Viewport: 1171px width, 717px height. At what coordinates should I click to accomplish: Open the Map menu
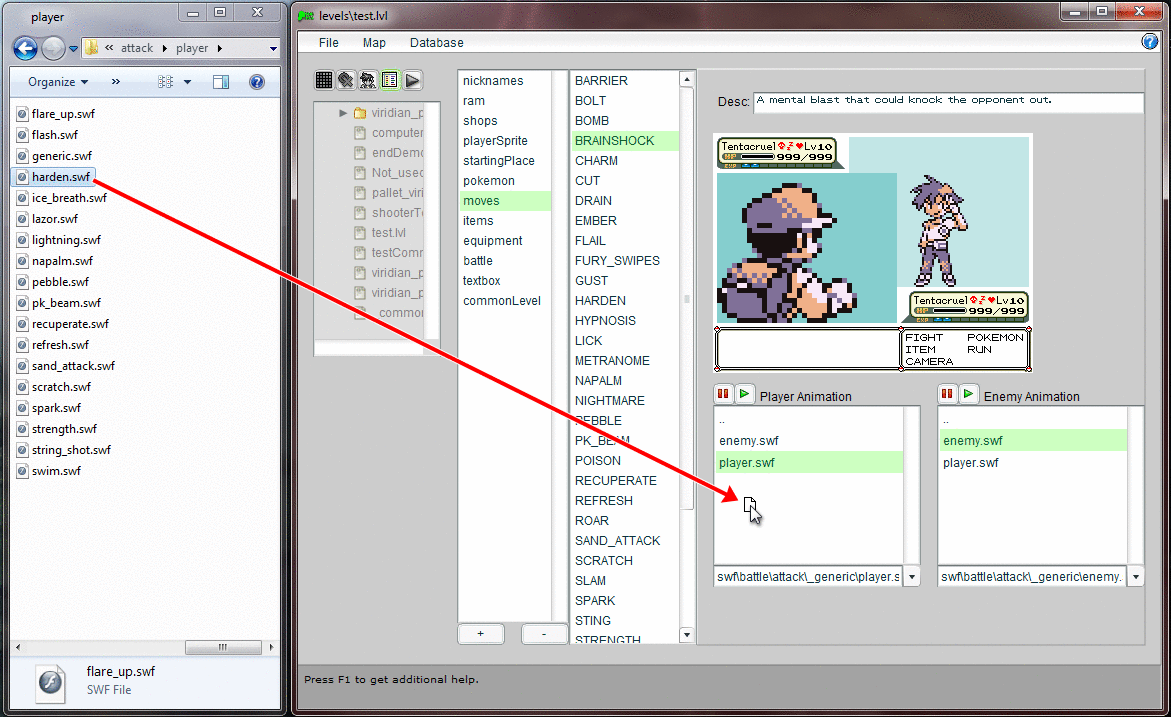coord(374,43)
